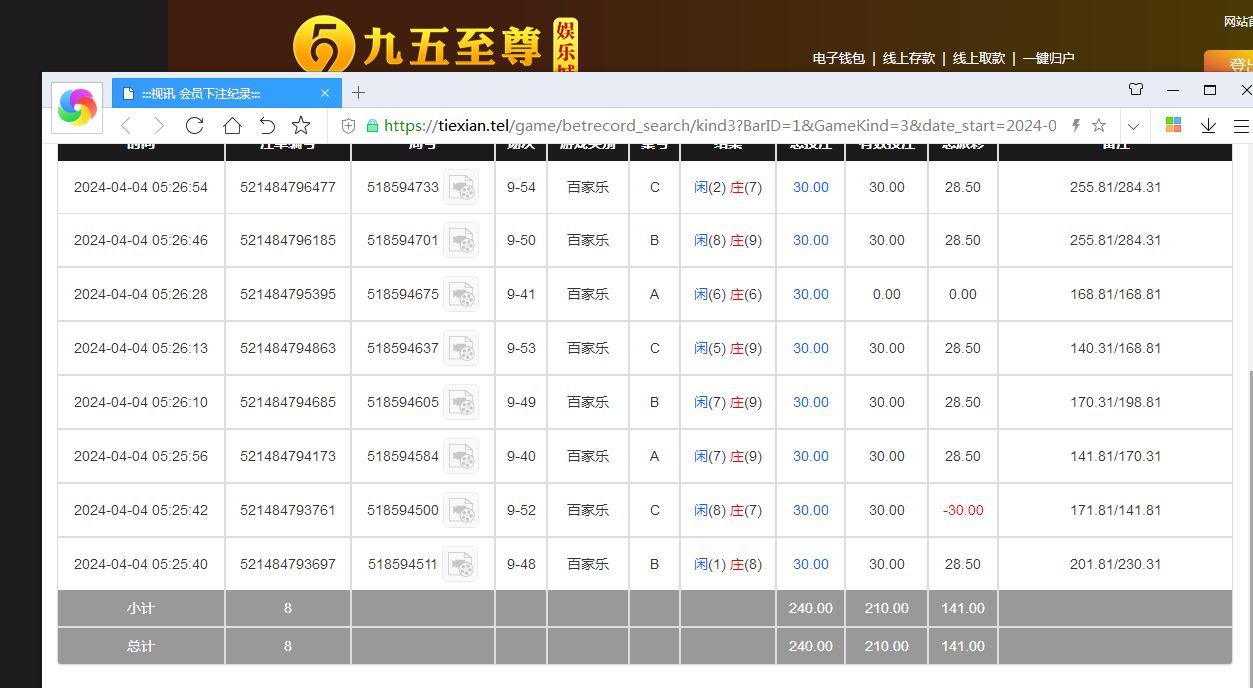Open the downloads arrow icon in toolbar
Image resolution: width=1253 pixels, height=688 pixels.
(x=1208, y=125)
